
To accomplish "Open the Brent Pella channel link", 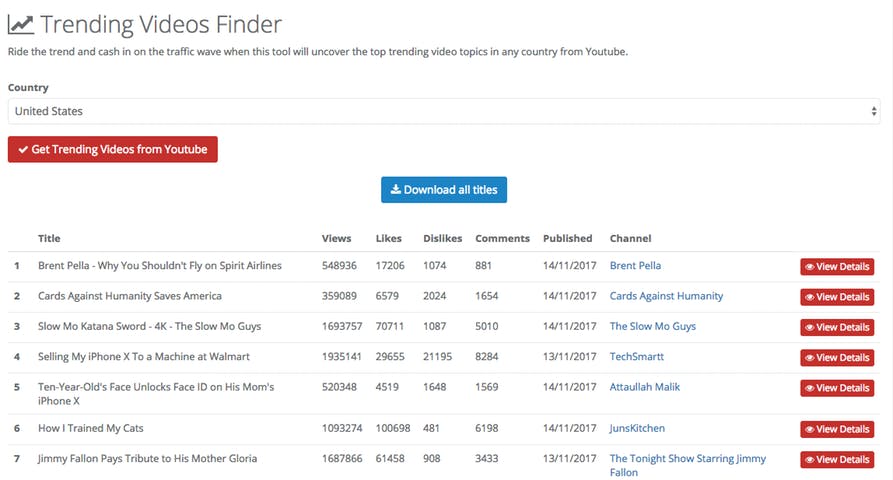I will (x=635, y=266).
